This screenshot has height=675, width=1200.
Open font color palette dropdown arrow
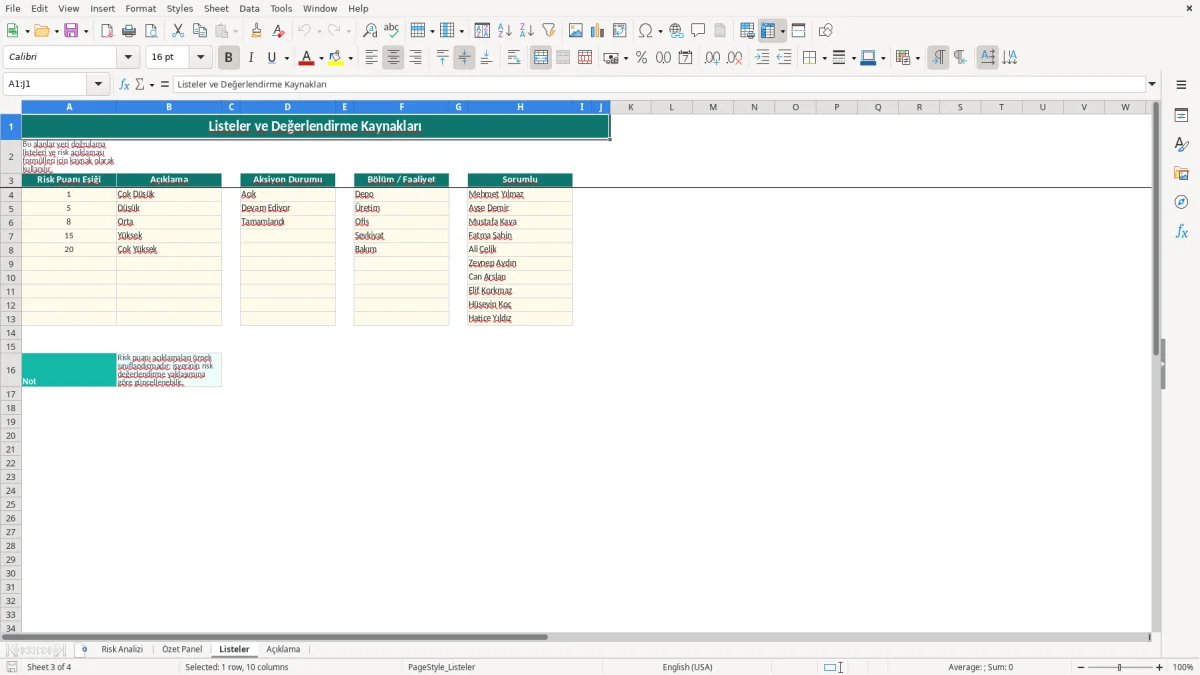click(x=320, y=58)
